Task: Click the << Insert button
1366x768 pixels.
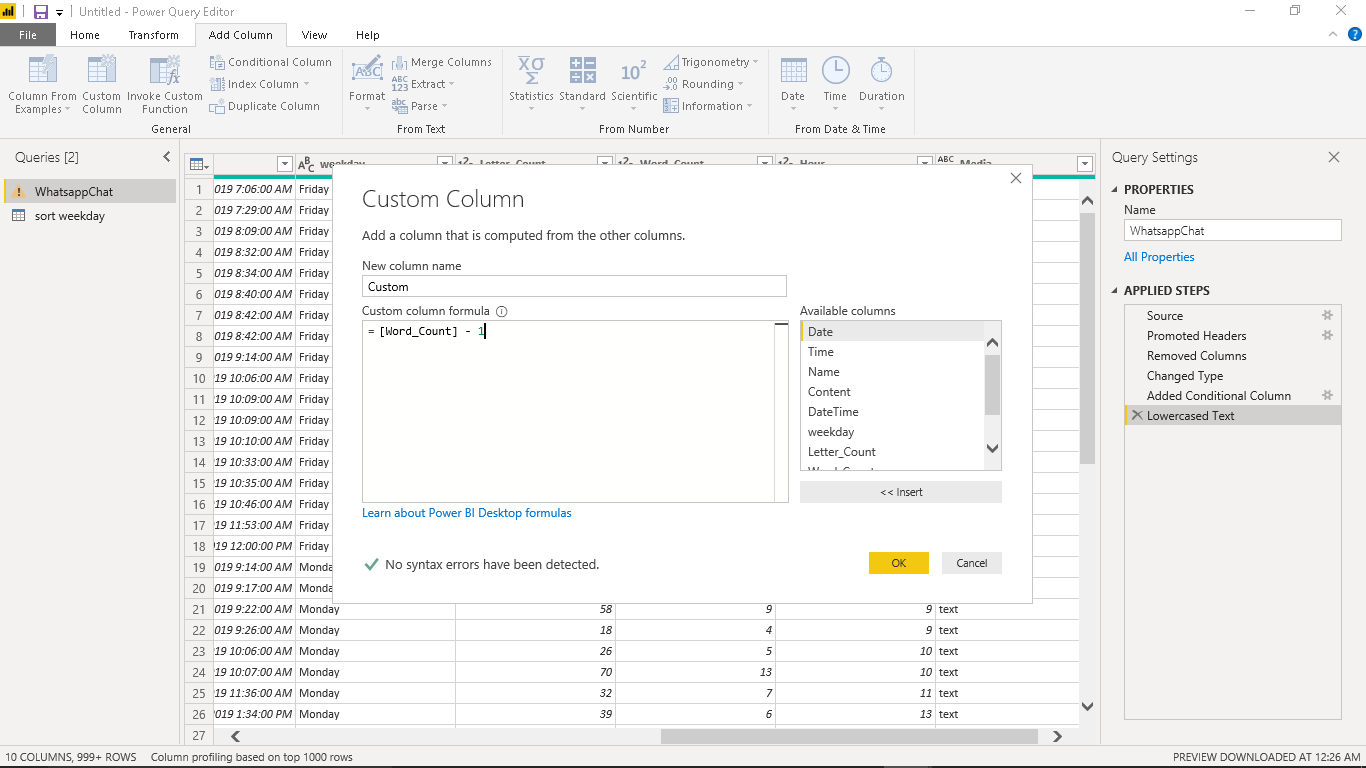Action: click(x=900, y=492)
